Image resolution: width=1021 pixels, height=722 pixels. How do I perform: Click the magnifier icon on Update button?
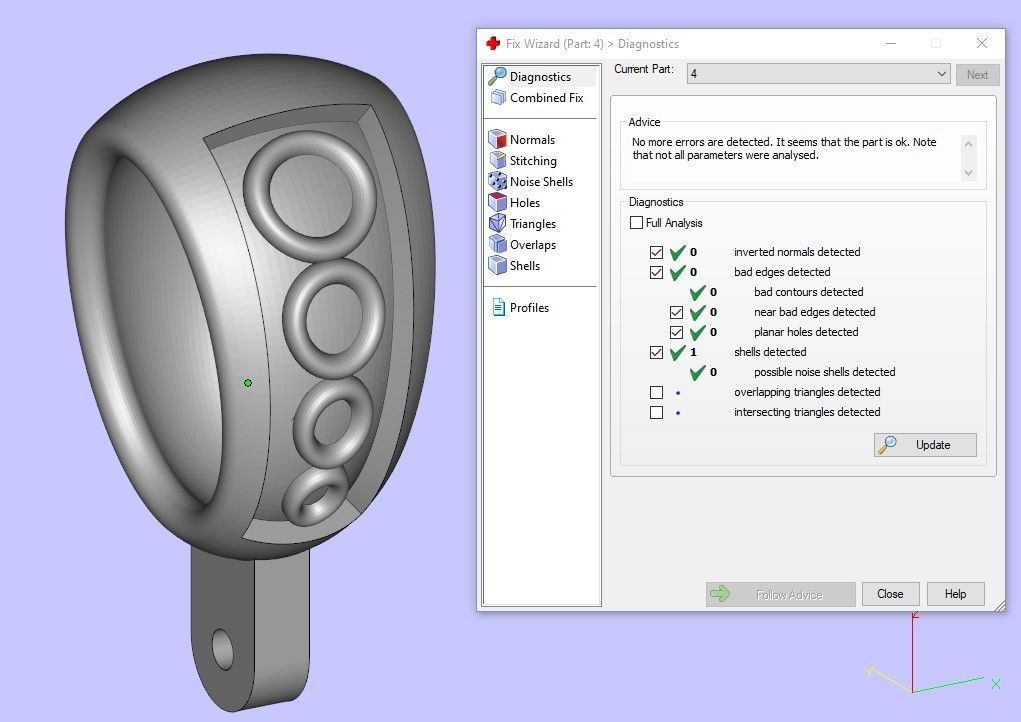887,445
